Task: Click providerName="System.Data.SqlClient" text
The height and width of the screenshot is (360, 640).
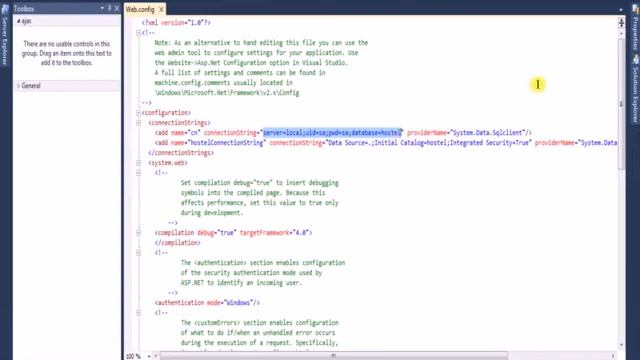Action: pyautogui.click(x=466, y=133)
